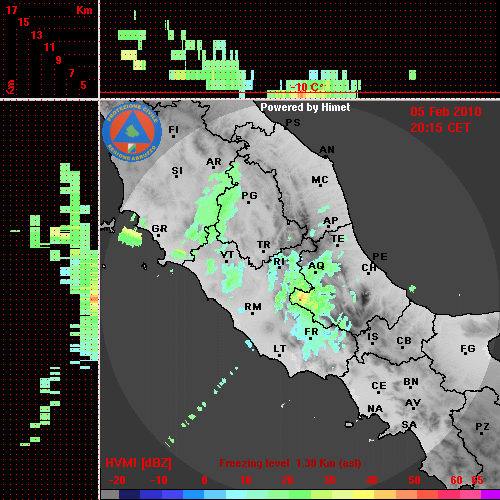The height and width of the screenshot is (500, 500).
Task: Select the "20" value on dBZ scale
Action: coord(288,480)
